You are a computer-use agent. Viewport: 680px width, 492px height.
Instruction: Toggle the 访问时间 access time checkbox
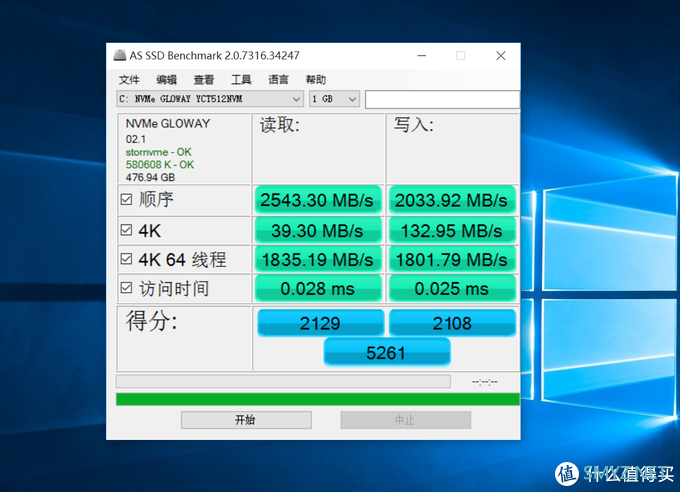(126, 288)
